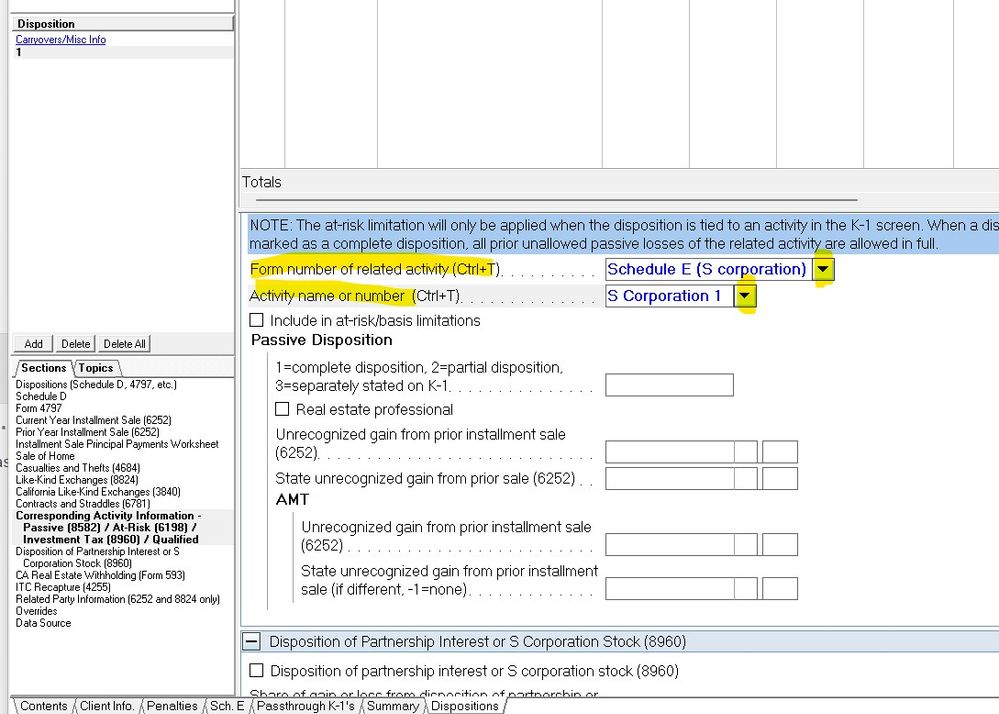This screenshot has height=714, width=999.
Task: Select the Sale of Home section
Action: [x=44, y=456]
